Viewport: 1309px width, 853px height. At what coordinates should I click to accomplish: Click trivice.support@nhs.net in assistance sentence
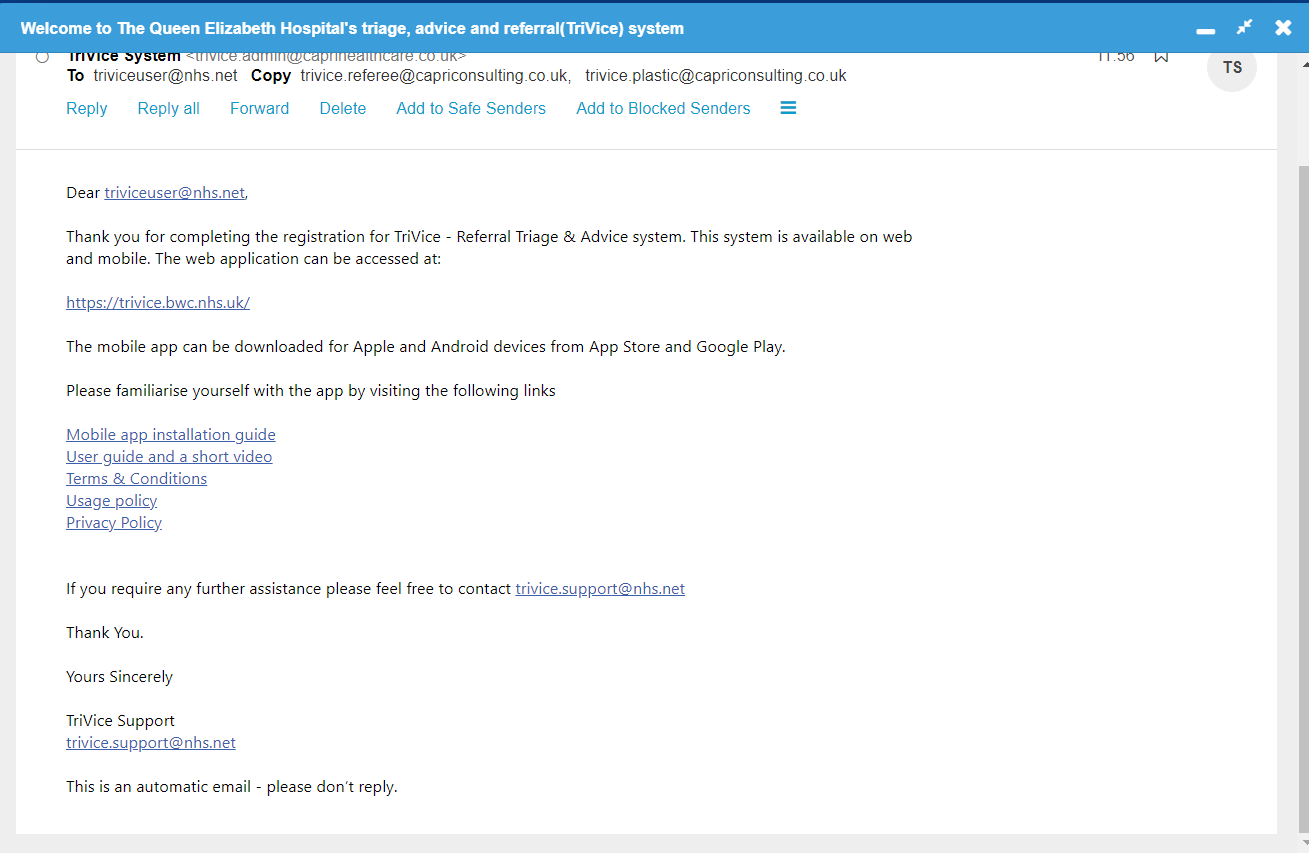tap(600, 589)
